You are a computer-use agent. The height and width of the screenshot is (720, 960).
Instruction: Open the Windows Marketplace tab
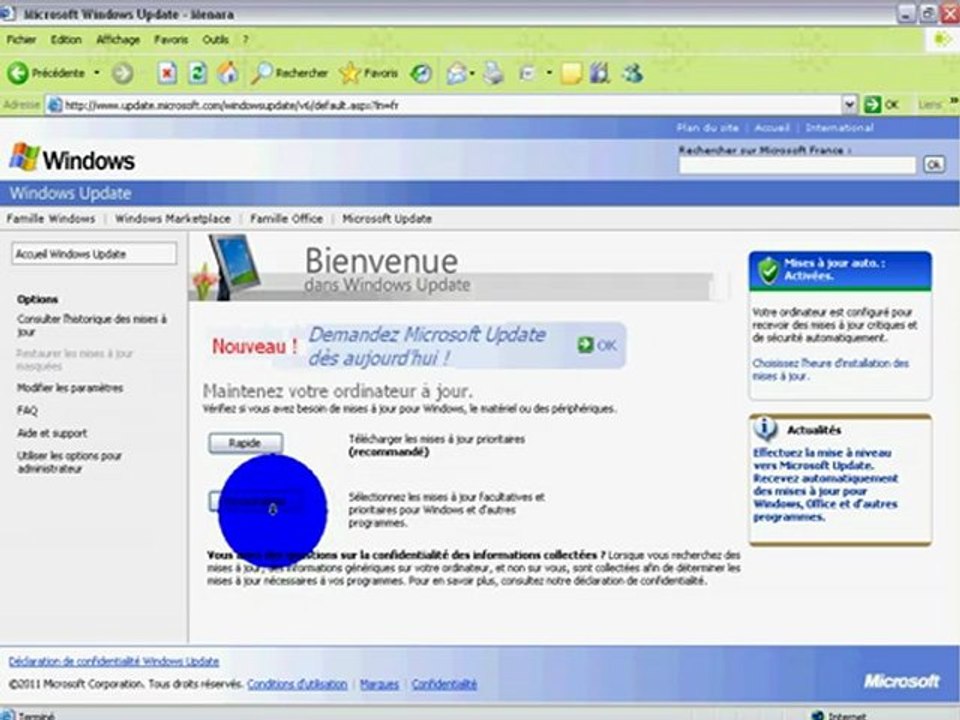(173, 219)
